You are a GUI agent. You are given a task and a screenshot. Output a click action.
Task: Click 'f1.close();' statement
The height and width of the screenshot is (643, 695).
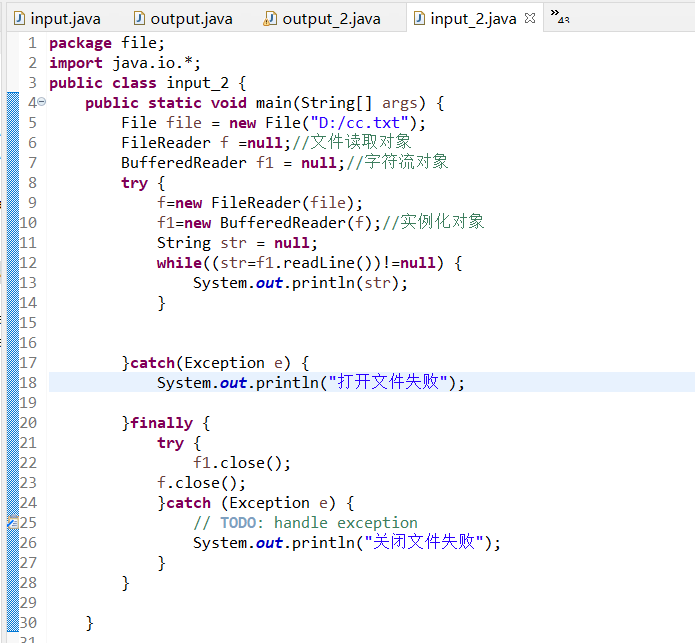tap(242, 463)
